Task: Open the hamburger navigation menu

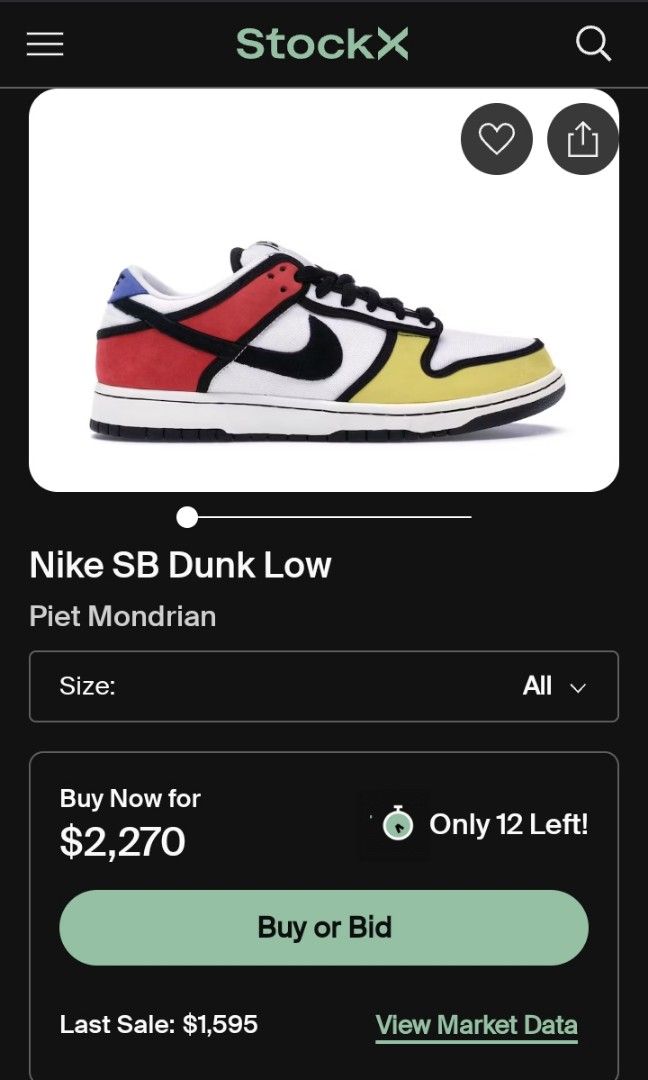Action: (45, 44)
